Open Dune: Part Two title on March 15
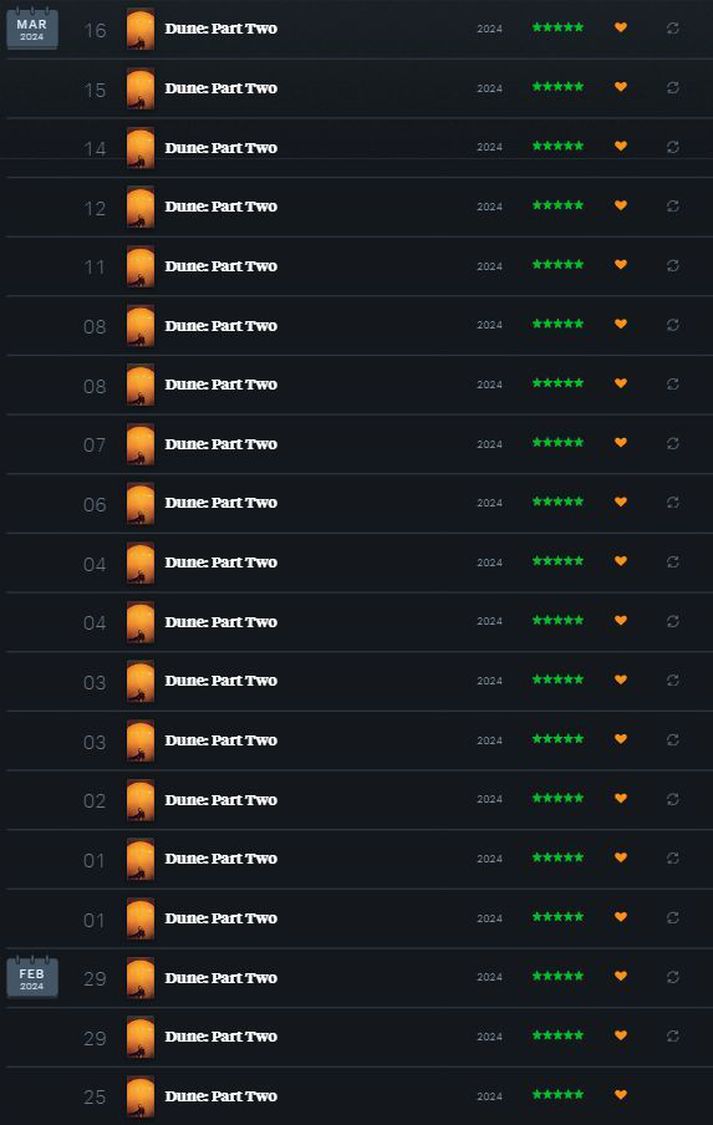The height and width of the screenshot is (1125, 713). coord(221,88)
